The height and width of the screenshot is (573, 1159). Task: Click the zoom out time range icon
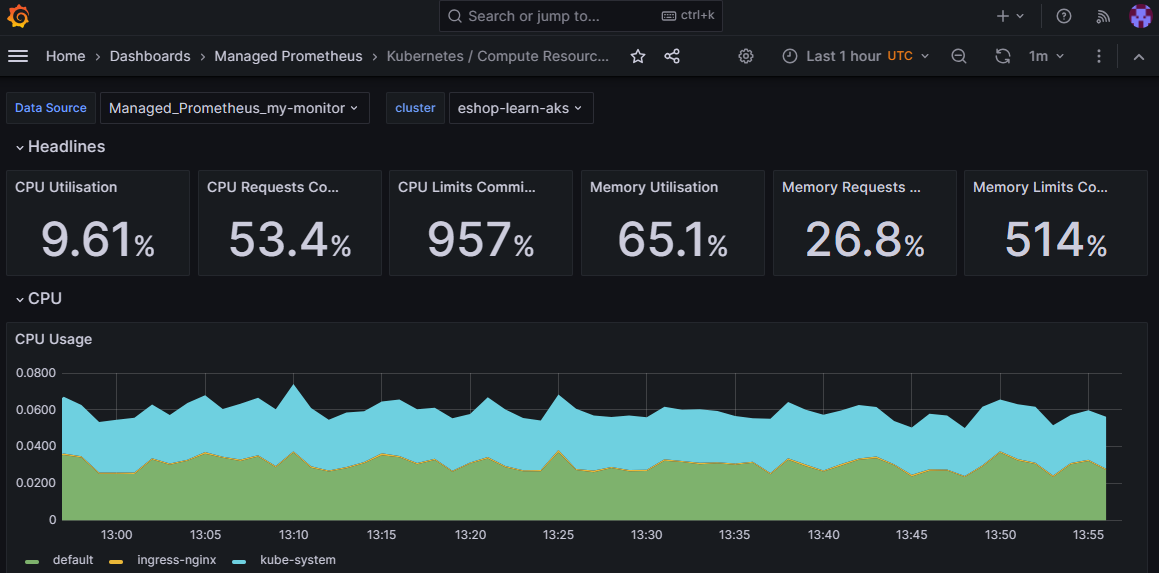(959, 56)
